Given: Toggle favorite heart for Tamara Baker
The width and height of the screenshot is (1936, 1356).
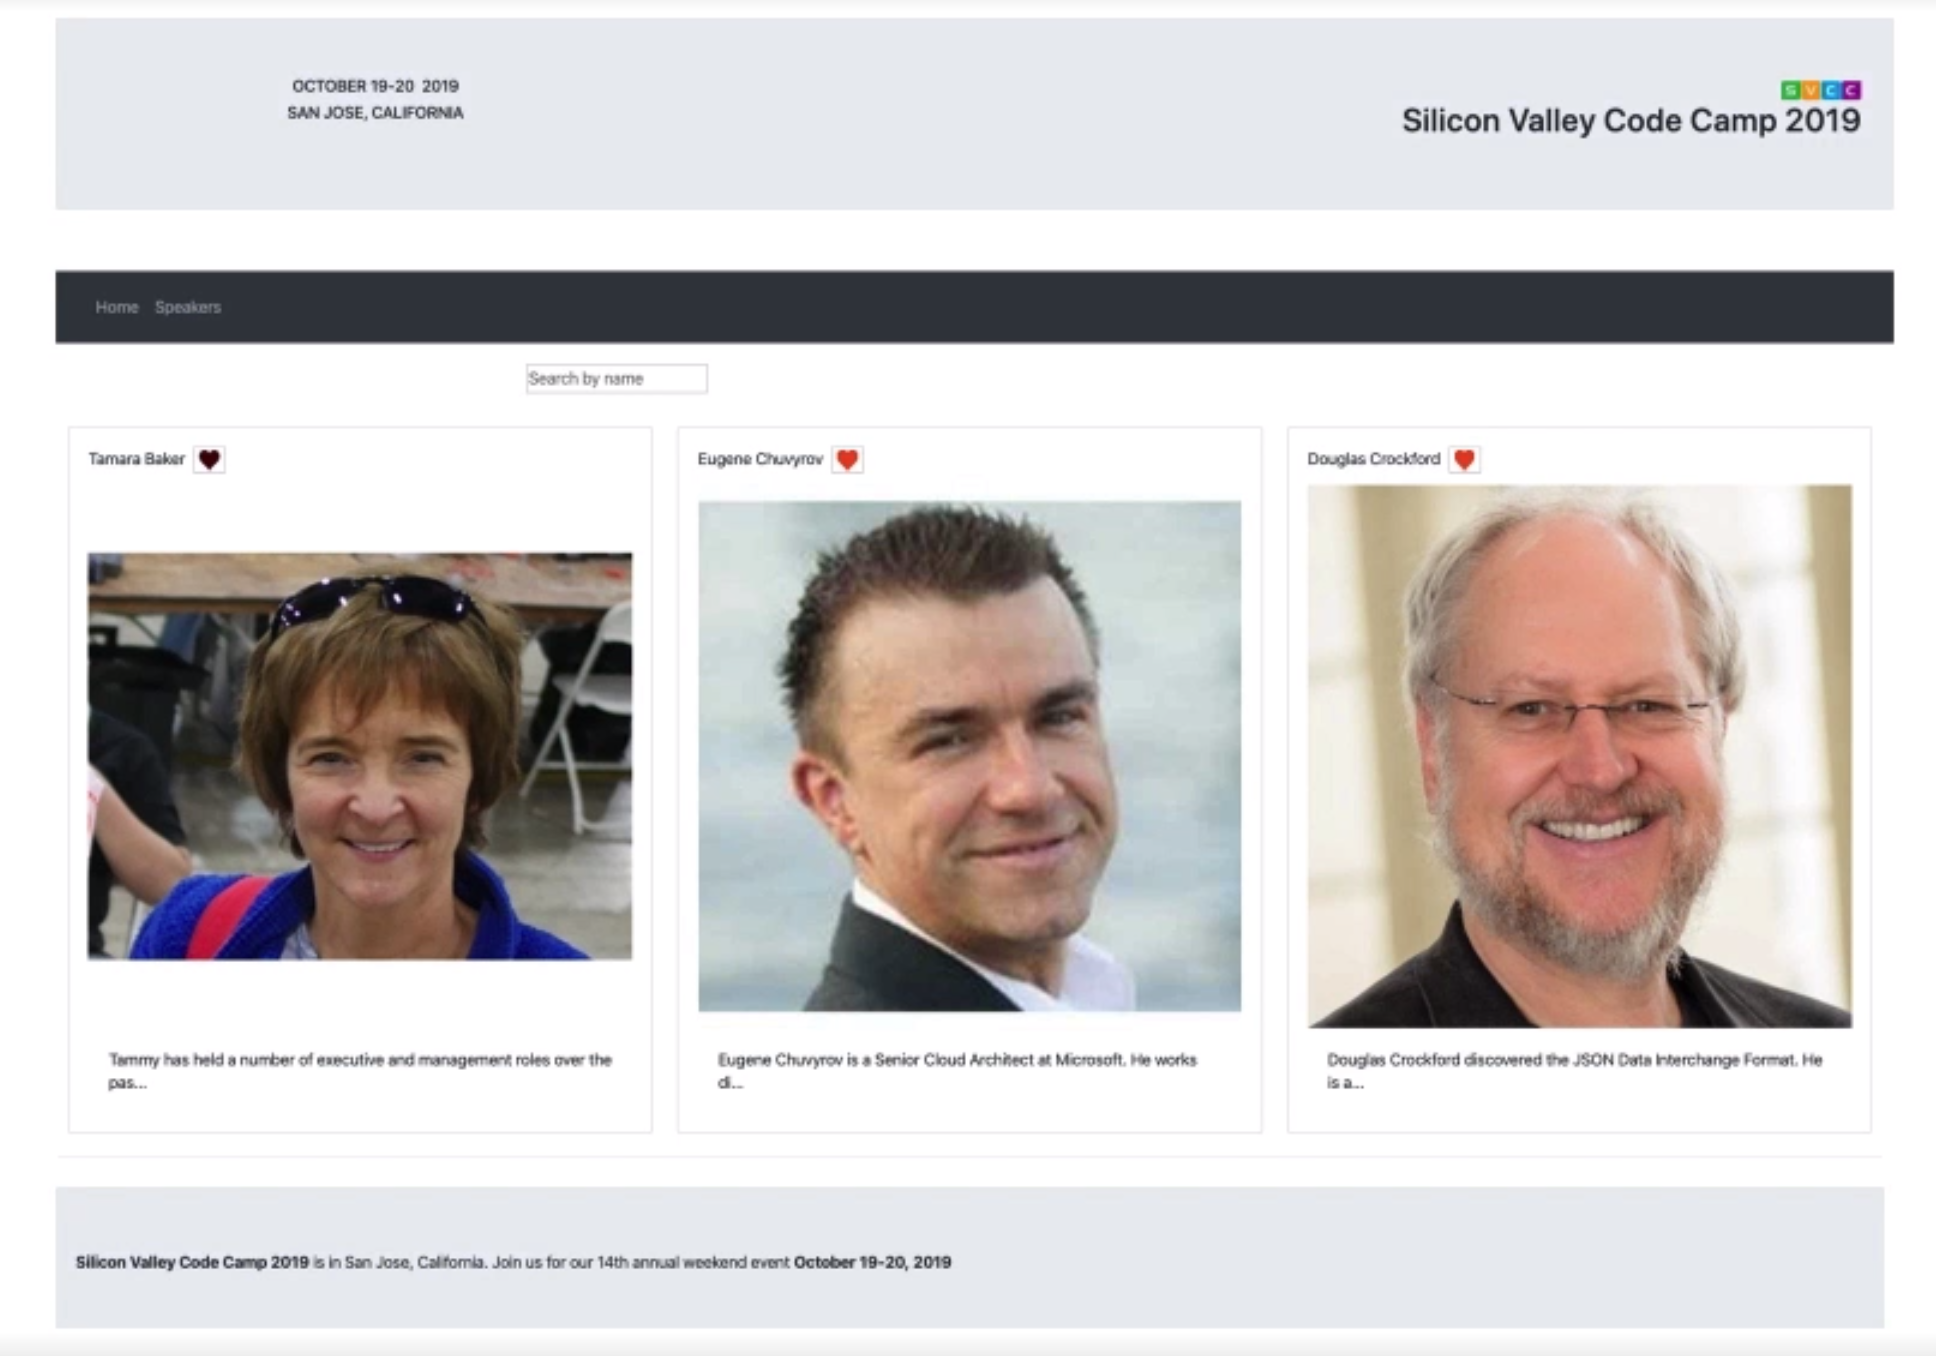Looking at the screenshot, I should point(209,459).
